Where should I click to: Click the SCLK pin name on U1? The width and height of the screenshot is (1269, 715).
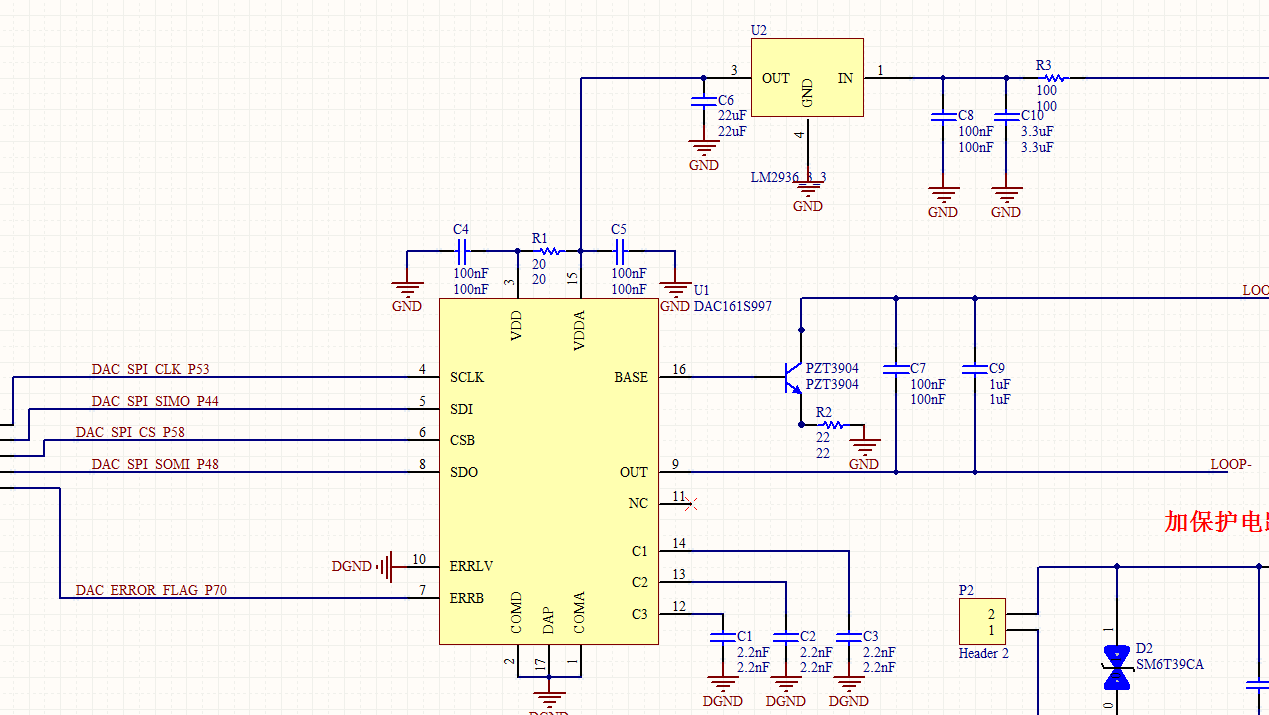pyautogui.click(x=467, y=377)
